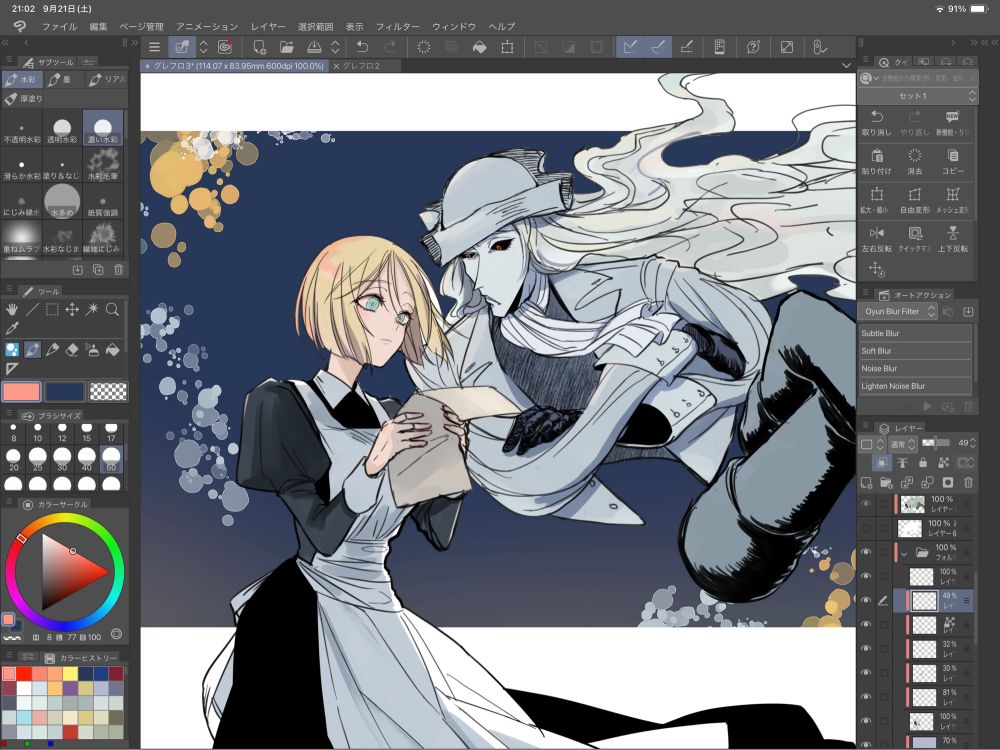Run the Subtle Blur auto action
The height and width of the screenshot is (750, 1000).
coord(915,333)
